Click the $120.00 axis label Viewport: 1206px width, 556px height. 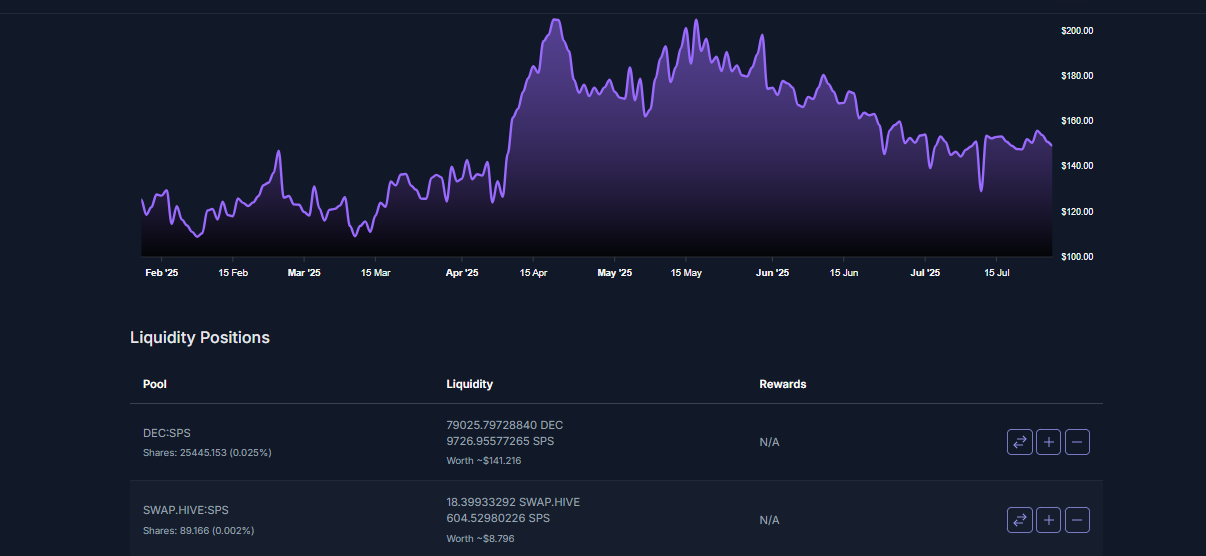click(x=1077, y=212)
